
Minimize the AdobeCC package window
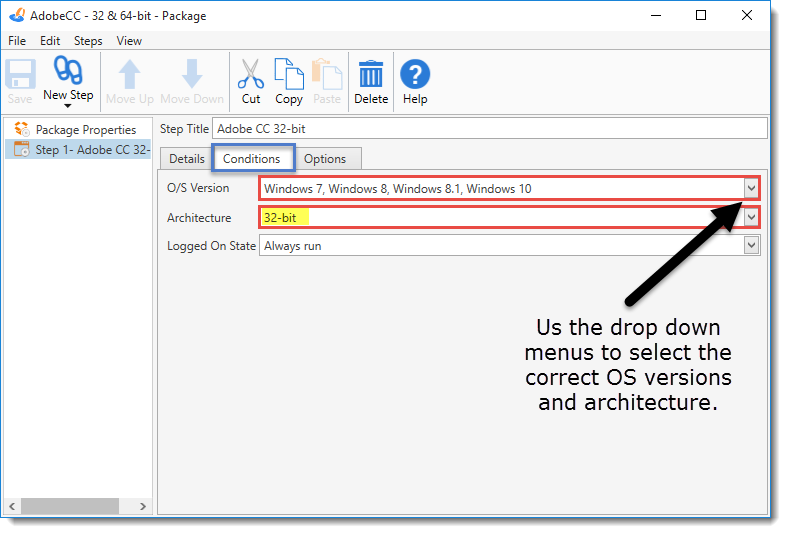coord(656,16)
